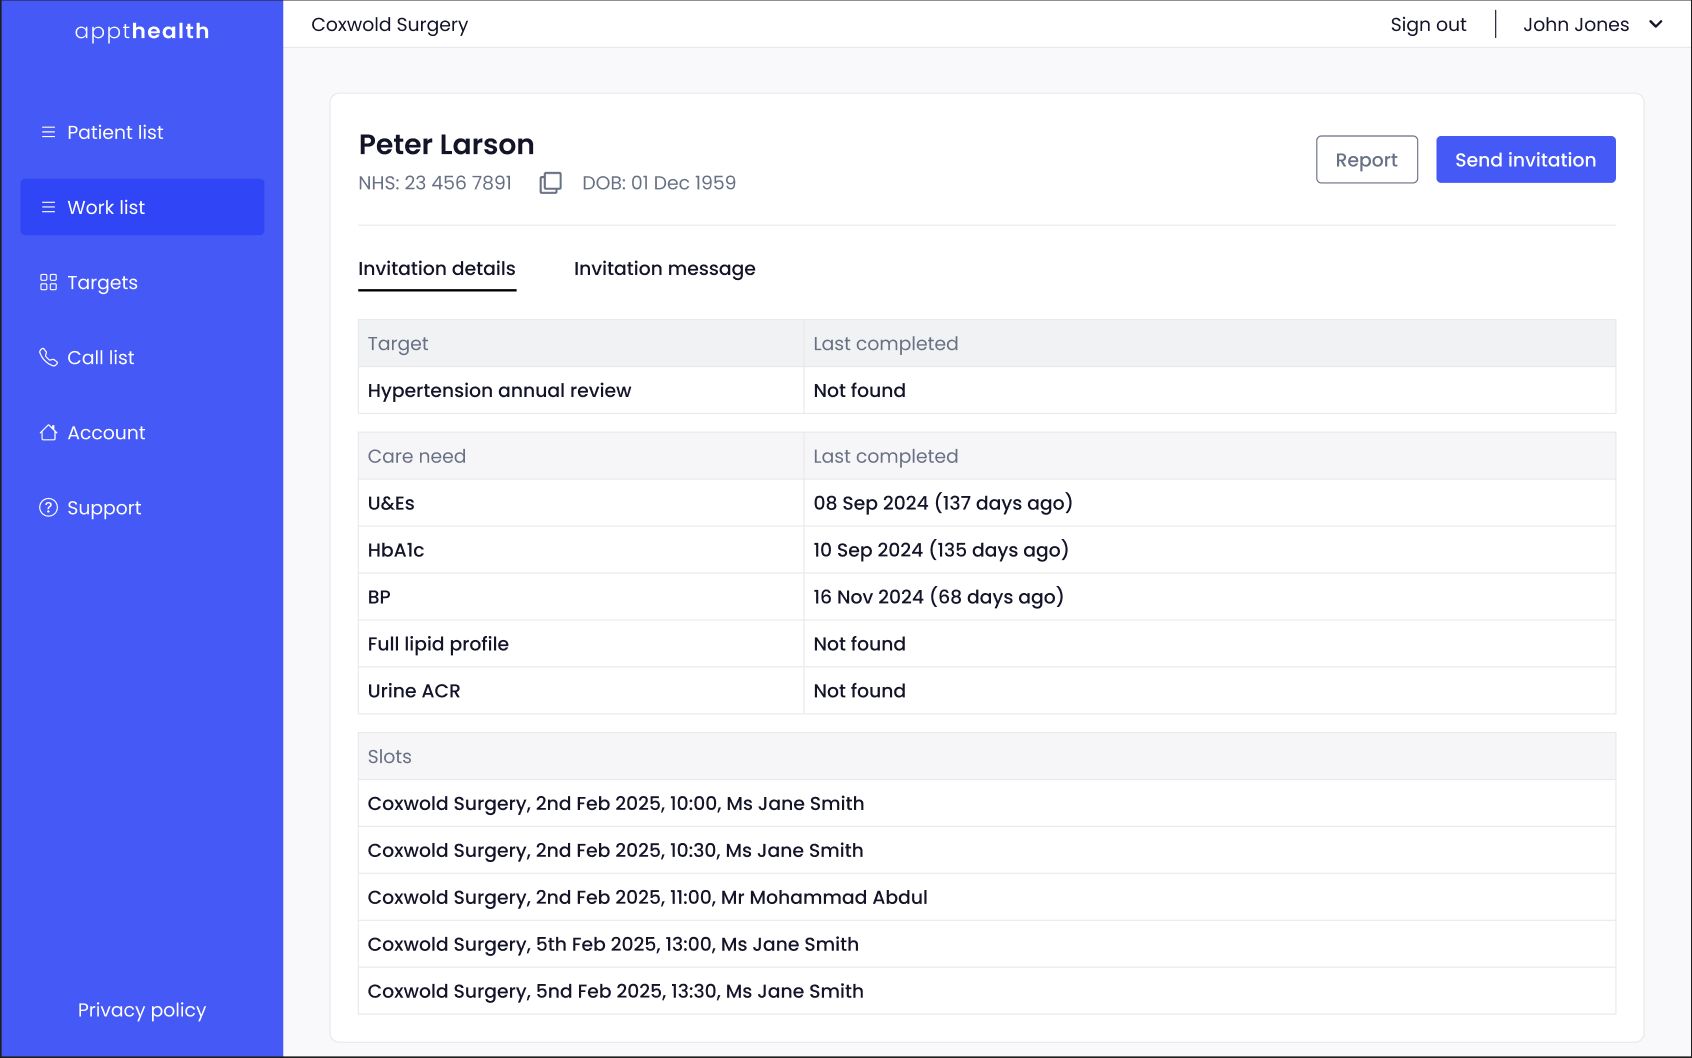The image size is (1692, 1058).
Task: Click the Hypertension annual review cell
Action: pos(581,390)
